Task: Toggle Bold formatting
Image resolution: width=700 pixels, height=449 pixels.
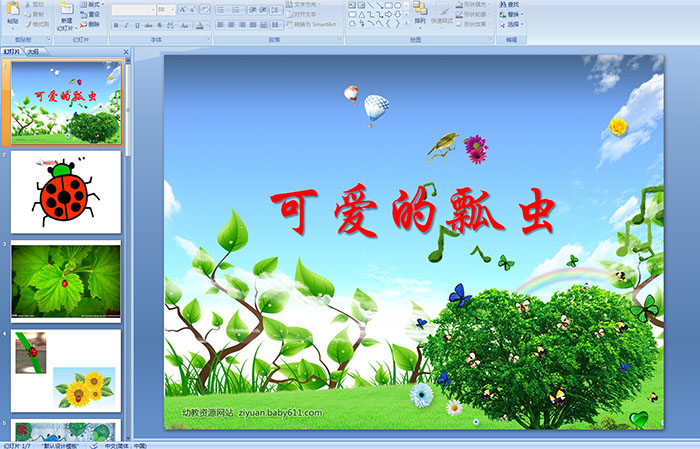Action: (115, 24)
